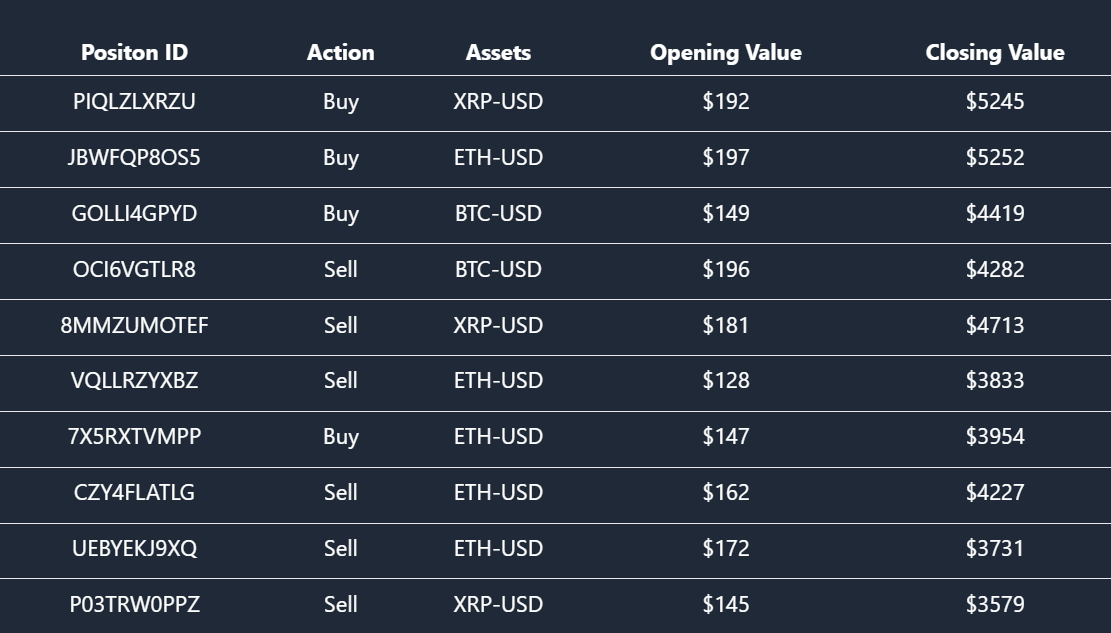Choose the CZY4FLATLG position row

pos(134,493)
